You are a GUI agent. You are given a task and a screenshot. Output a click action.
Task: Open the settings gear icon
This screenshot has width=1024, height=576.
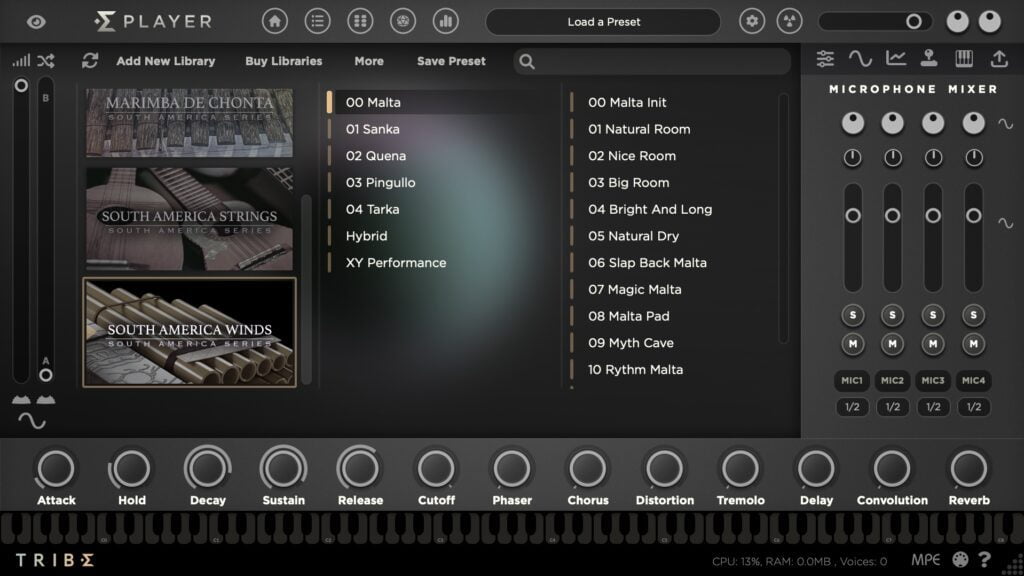(752, 21)
